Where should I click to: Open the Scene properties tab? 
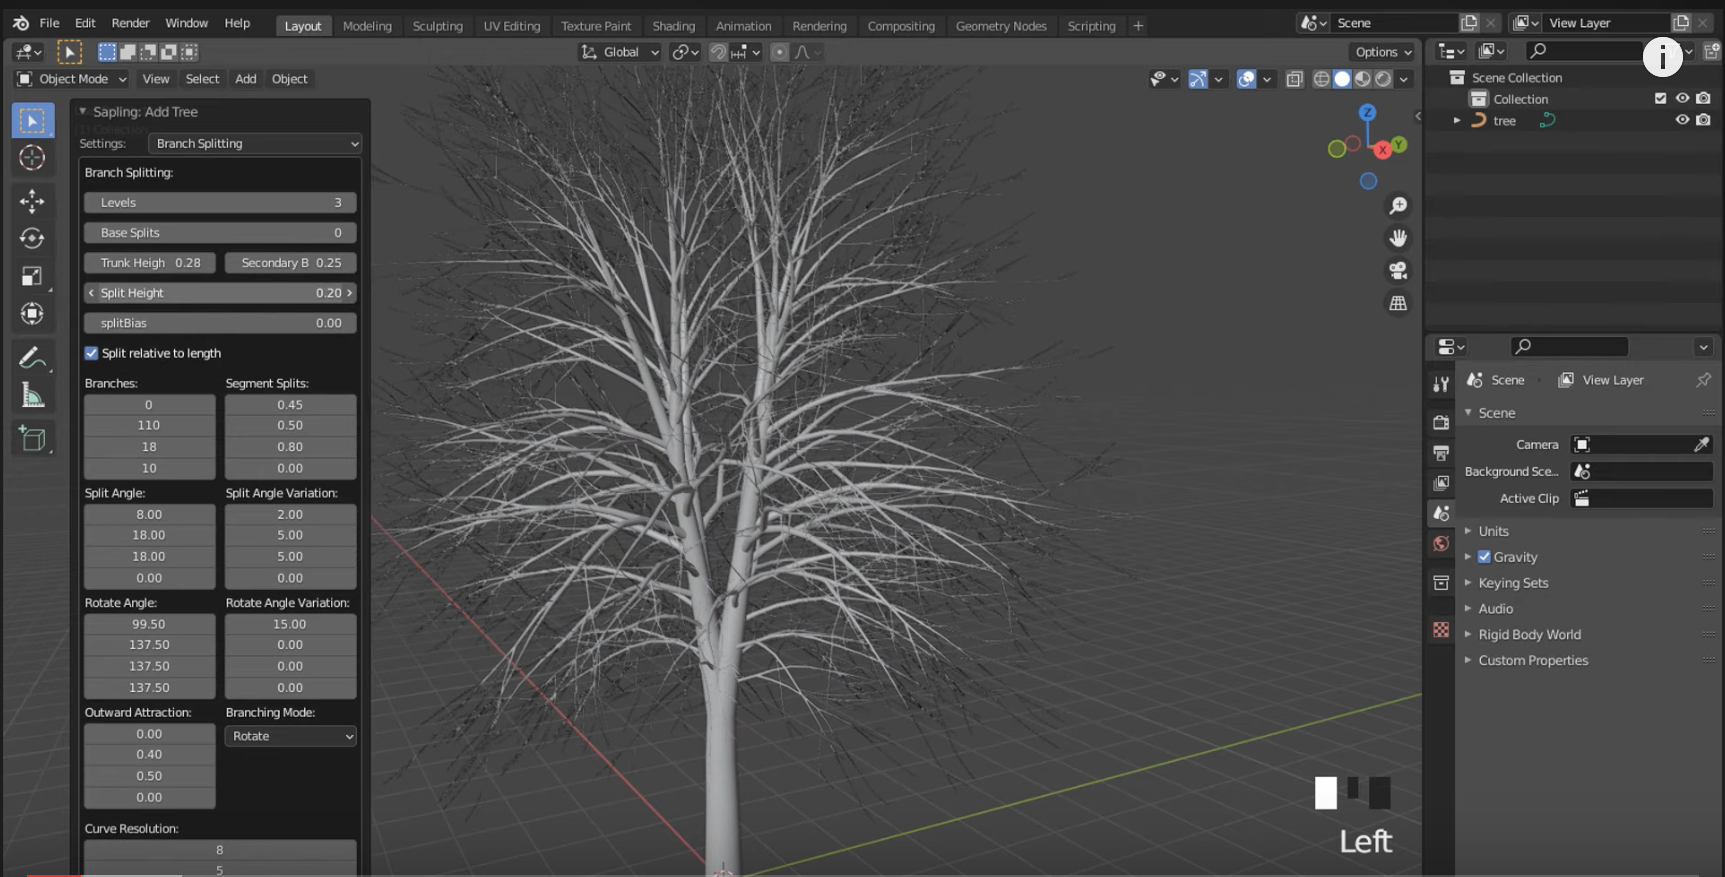[1441, 513]
